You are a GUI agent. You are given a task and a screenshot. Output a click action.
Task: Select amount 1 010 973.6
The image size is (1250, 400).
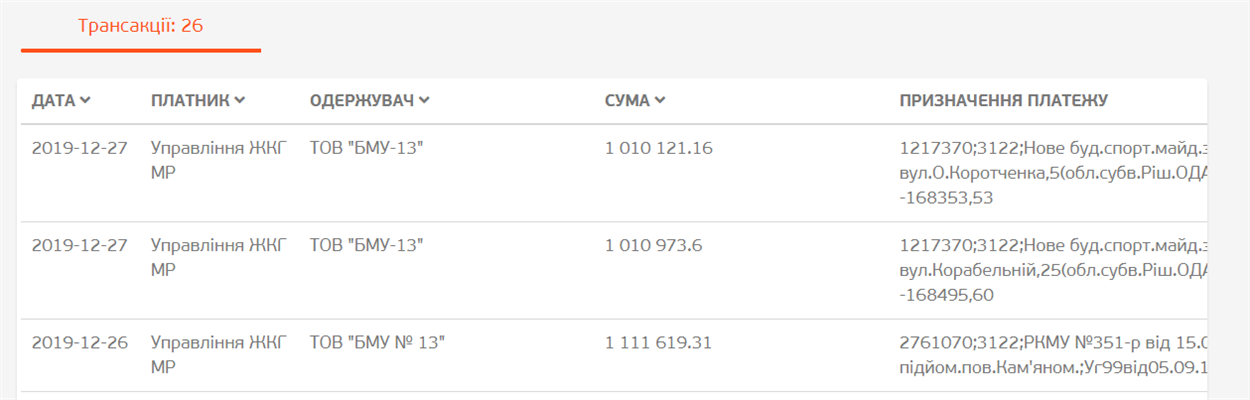pyautogui.click(x=654, y=245)
